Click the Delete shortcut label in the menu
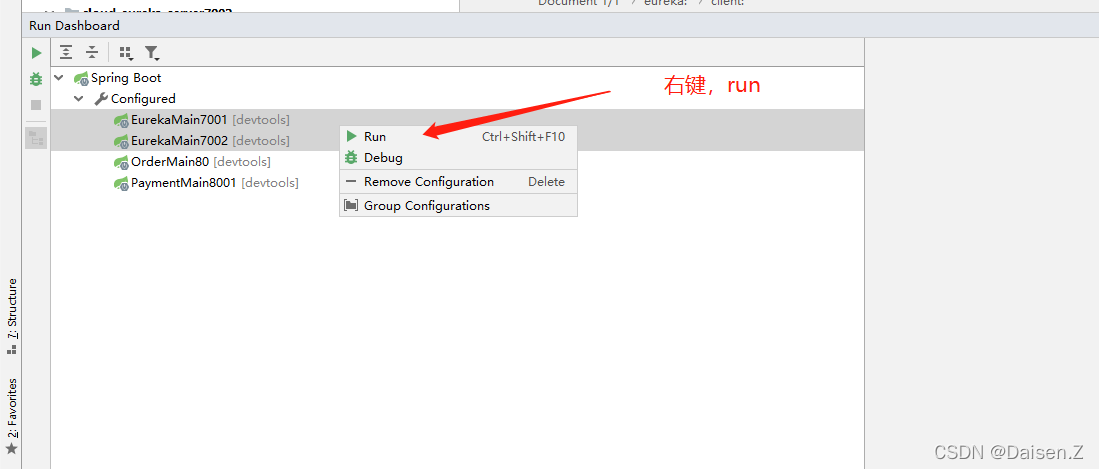 click(x=547, y=182)
